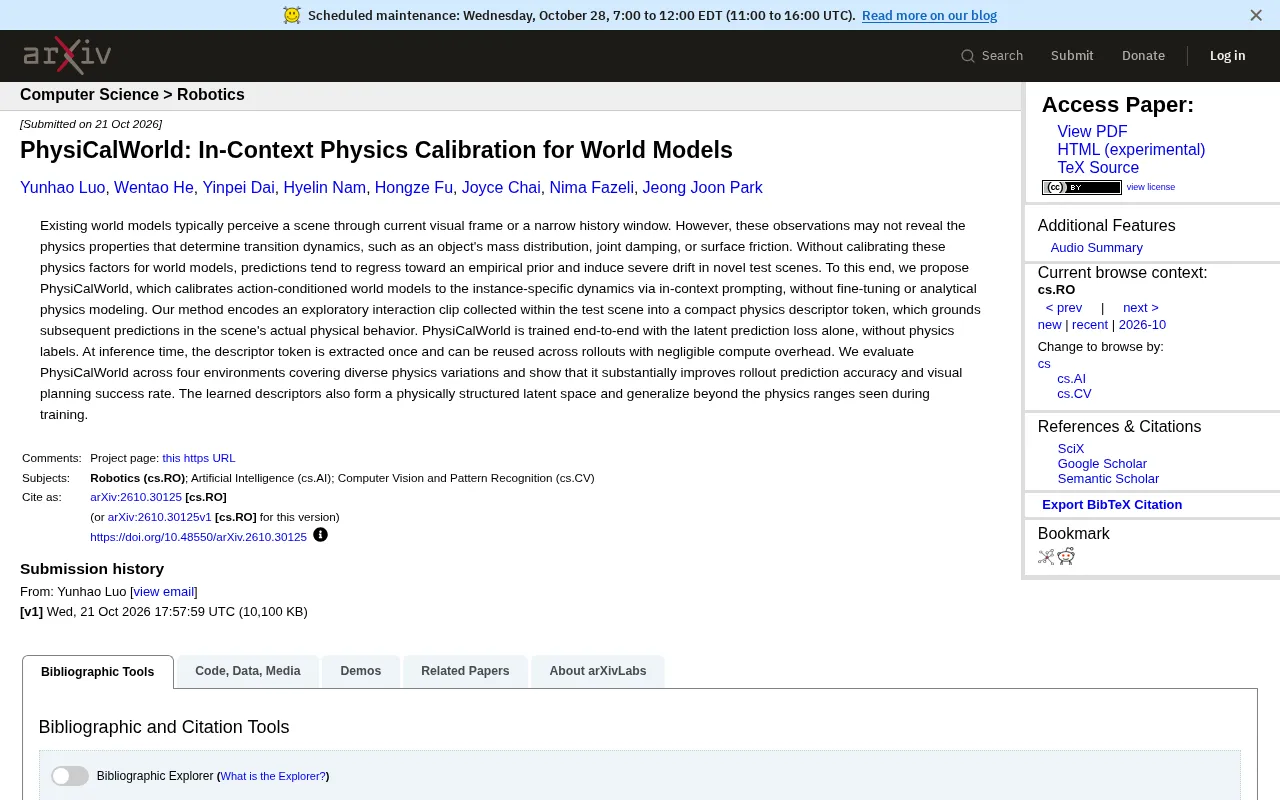
Task: Open the new cs.RO listings link
Action: click(x=1049, y=325)
